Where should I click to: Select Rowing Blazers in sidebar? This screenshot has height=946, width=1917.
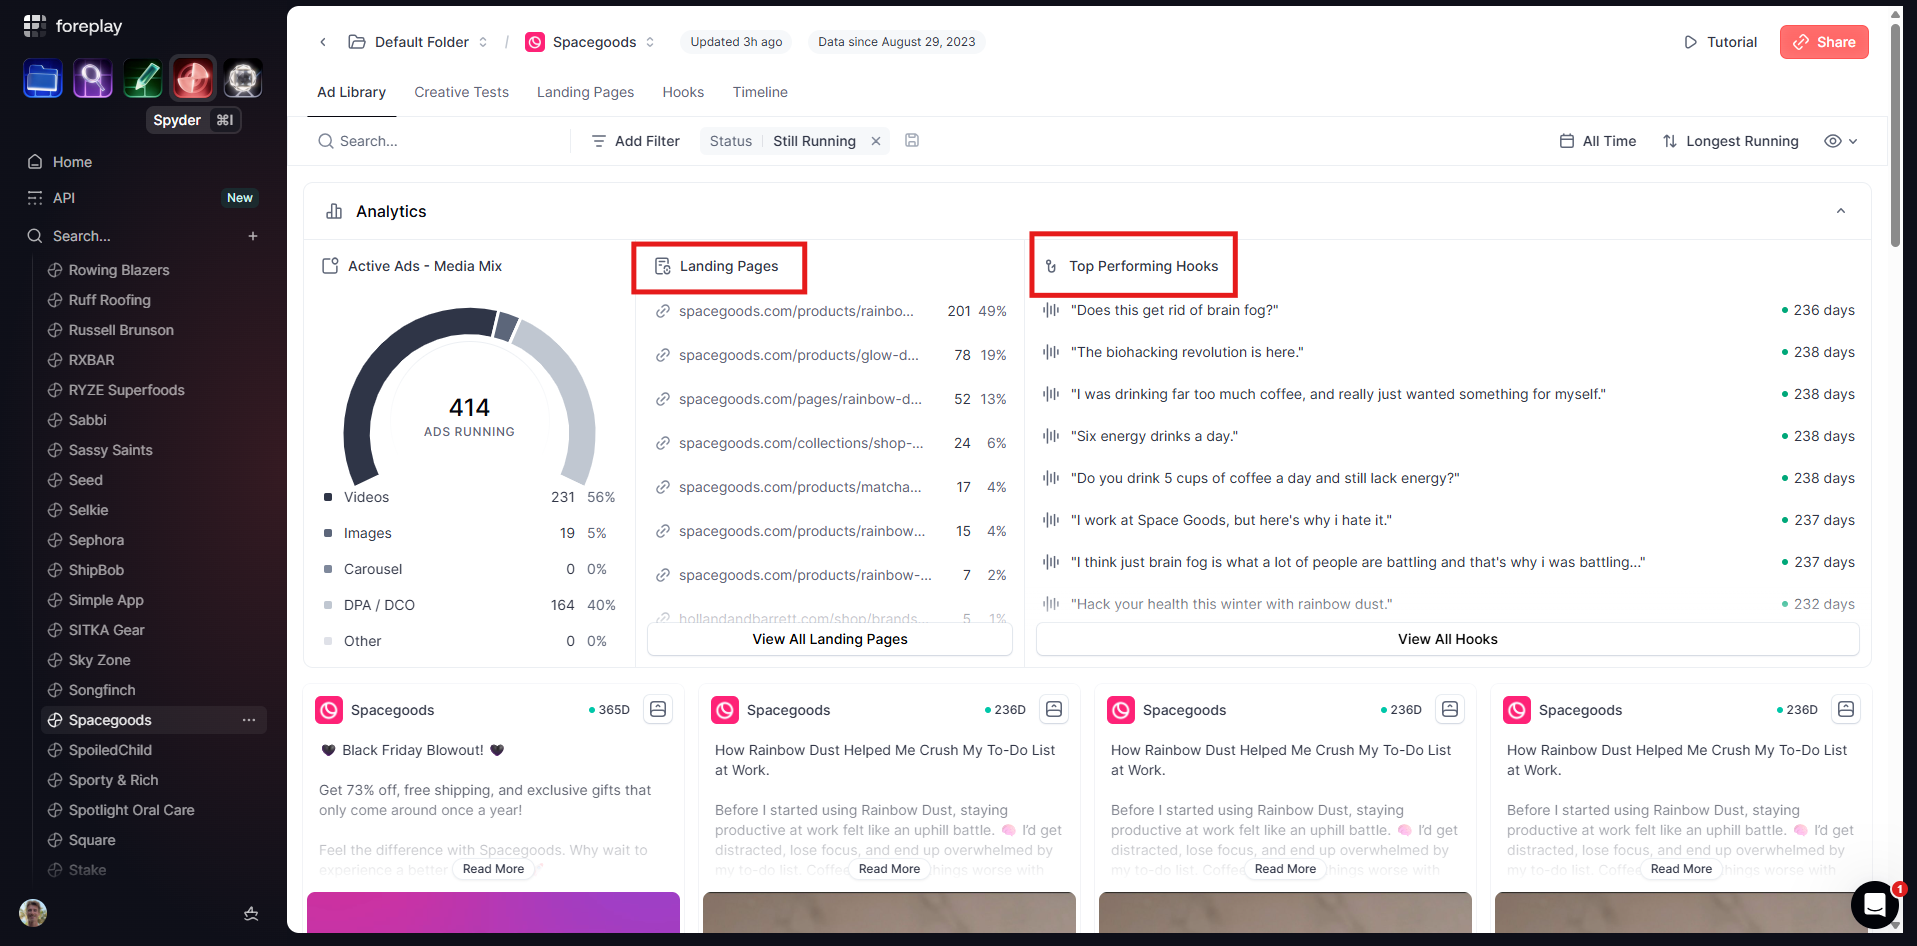(x=119, y=270)
